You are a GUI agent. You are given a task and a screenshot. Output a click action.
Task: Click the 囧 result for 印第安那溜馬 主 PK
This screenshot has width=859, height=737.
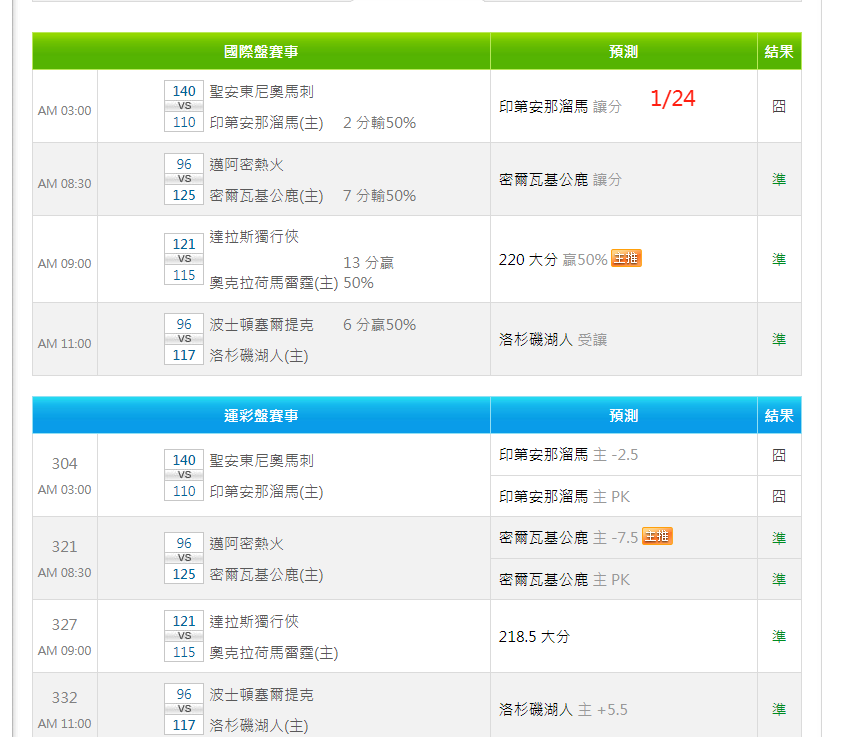(x=778, y=496)
